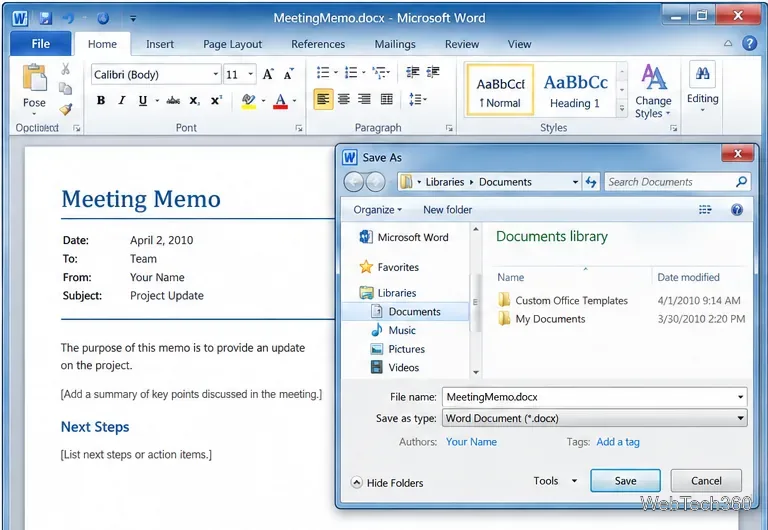Open the Custom Office Templates folder
Screen dimensions: 768x530
point(563,300)
